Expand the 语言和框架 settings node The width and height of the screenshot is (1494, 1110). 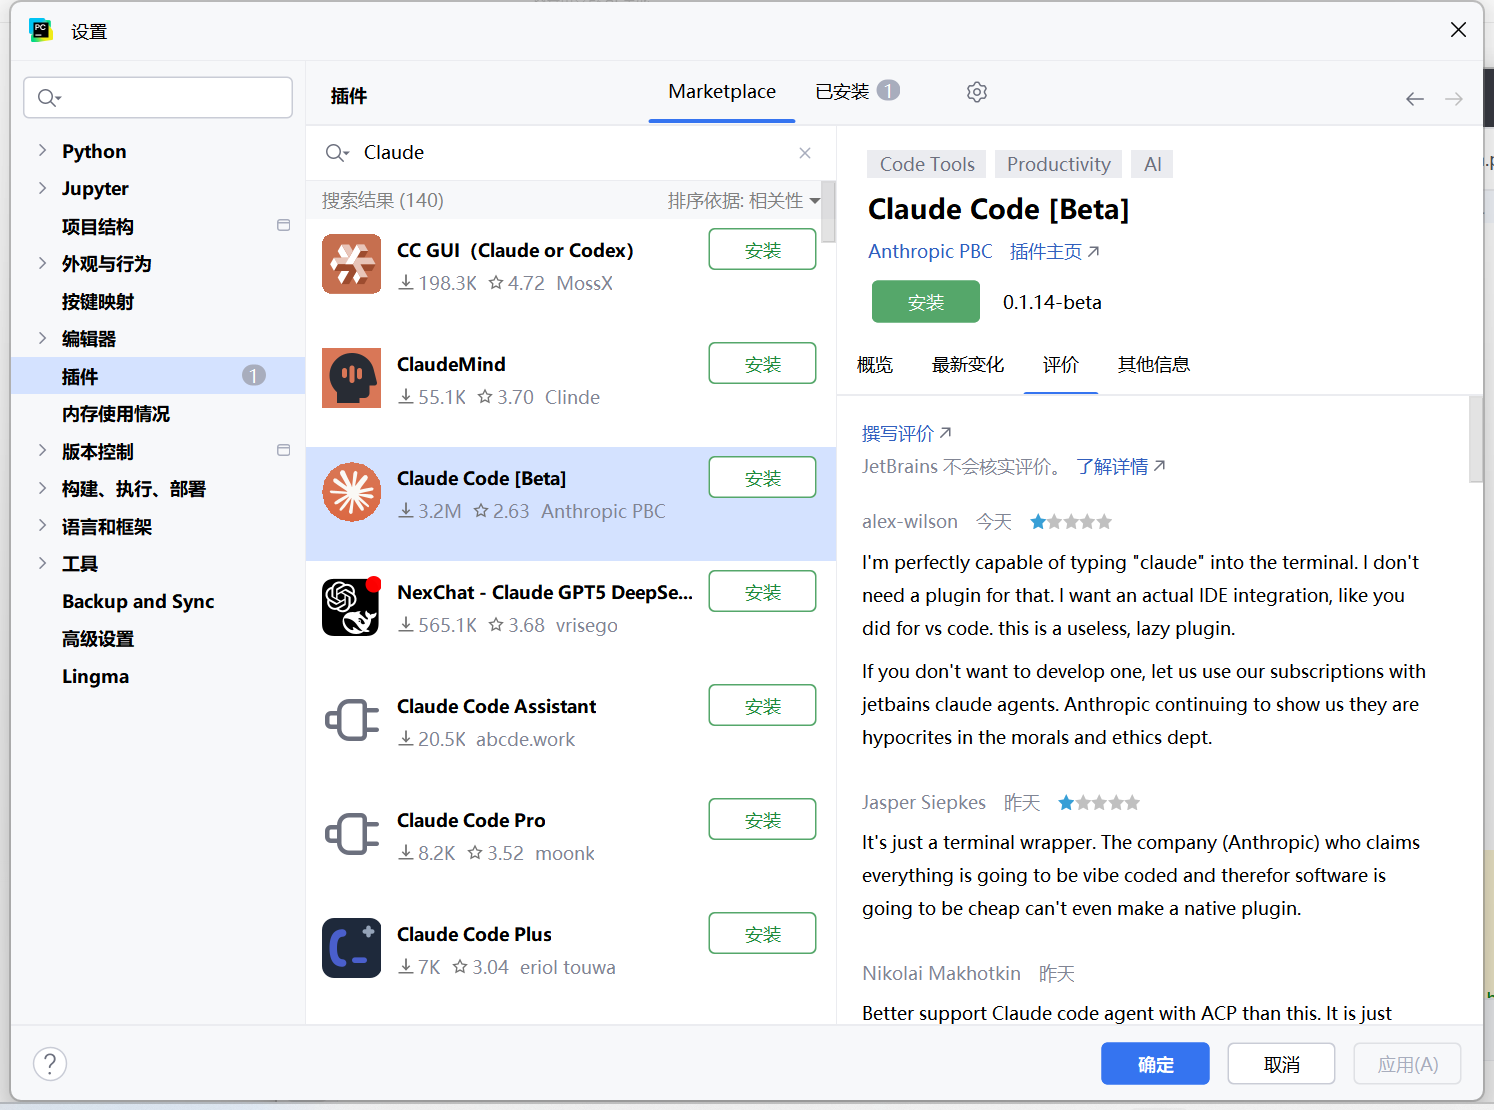(x=42, y=526)
